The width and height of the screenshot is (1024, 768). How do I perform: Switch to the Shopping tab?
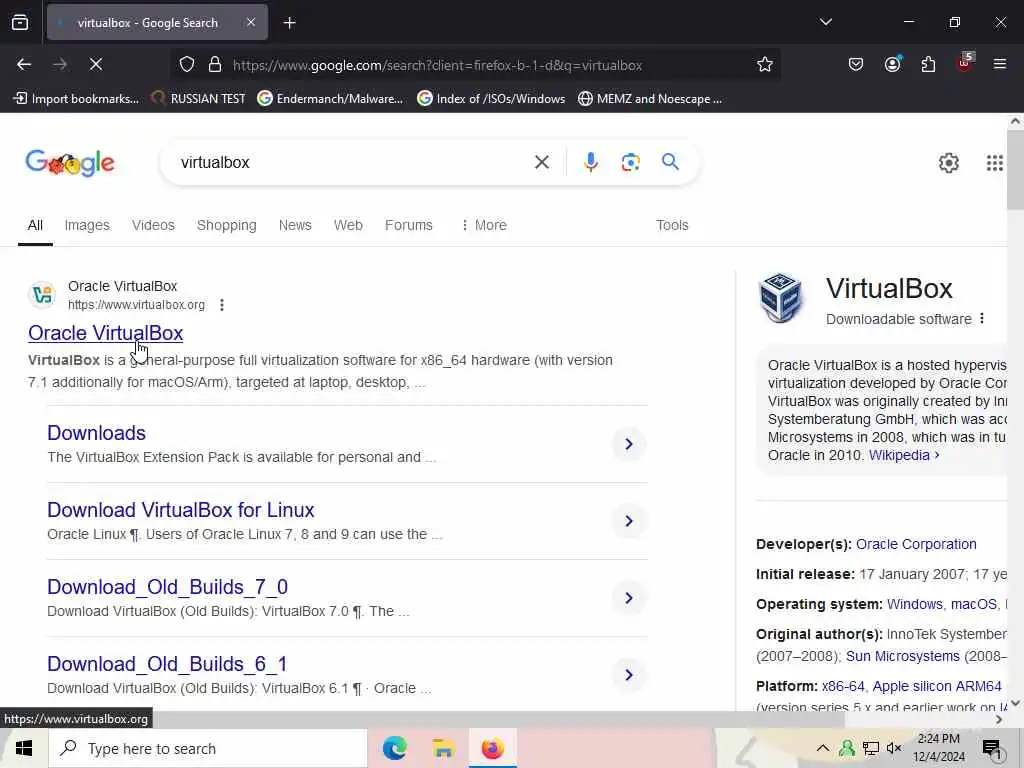[227, 225]
